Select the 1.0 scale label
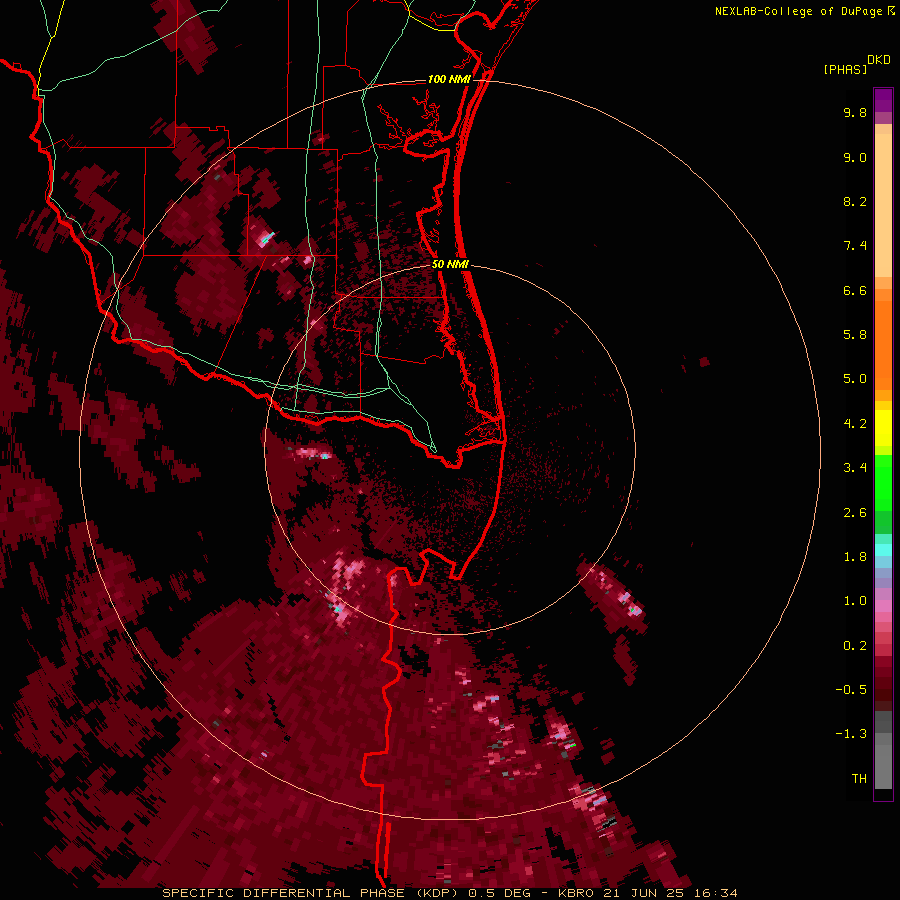Screen dimensions: 900x900 coord(855,601)
